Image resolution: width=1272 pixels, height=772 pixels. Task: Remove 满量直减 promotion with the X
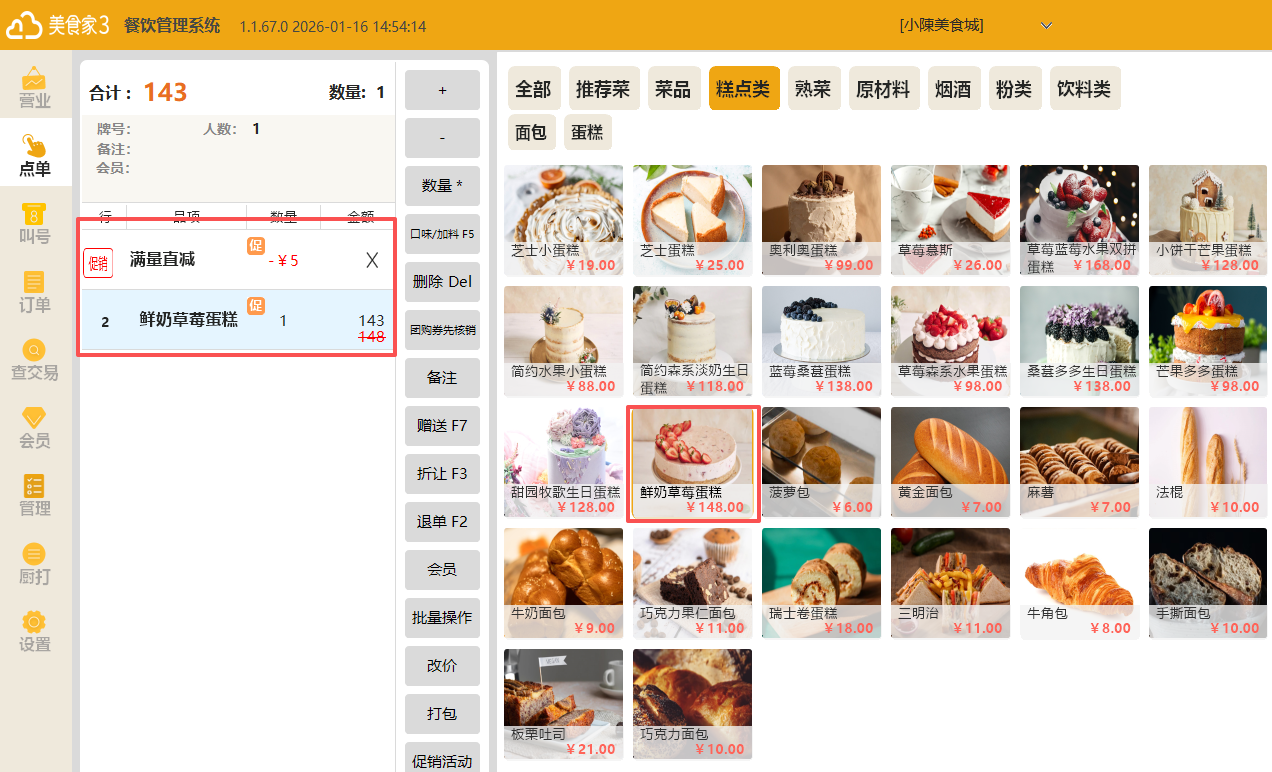(x=372, y=260)
